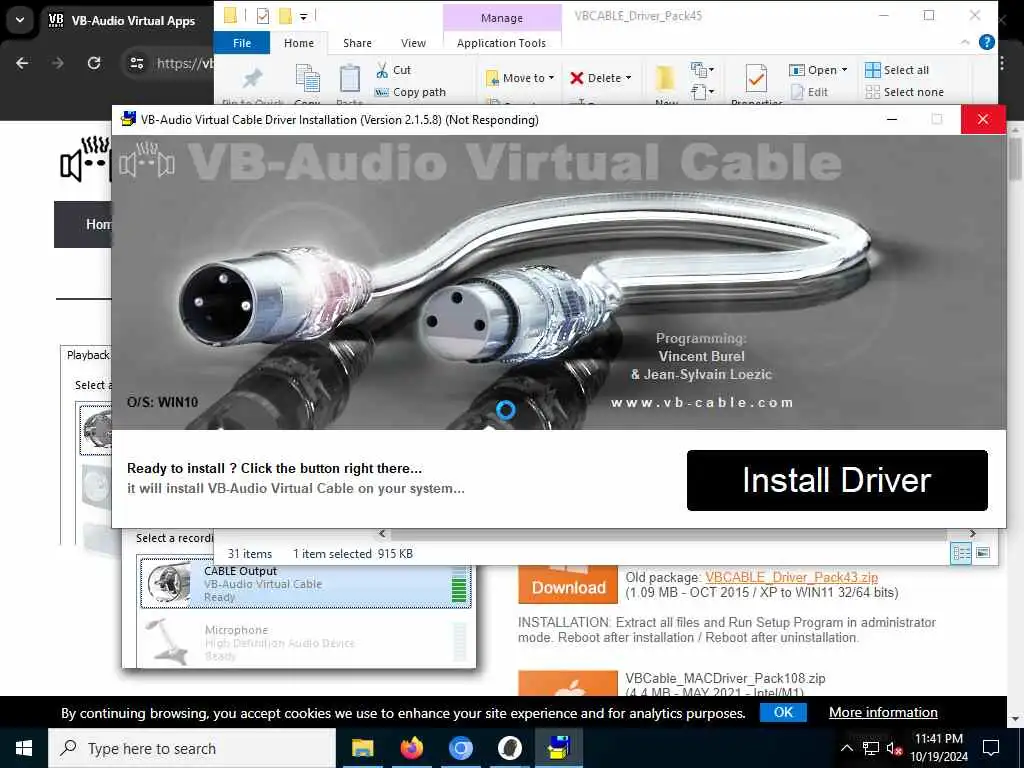1024x768 pixels.
Task: Expand the Easy access dropdown icon
Action: tap(703, 92)
